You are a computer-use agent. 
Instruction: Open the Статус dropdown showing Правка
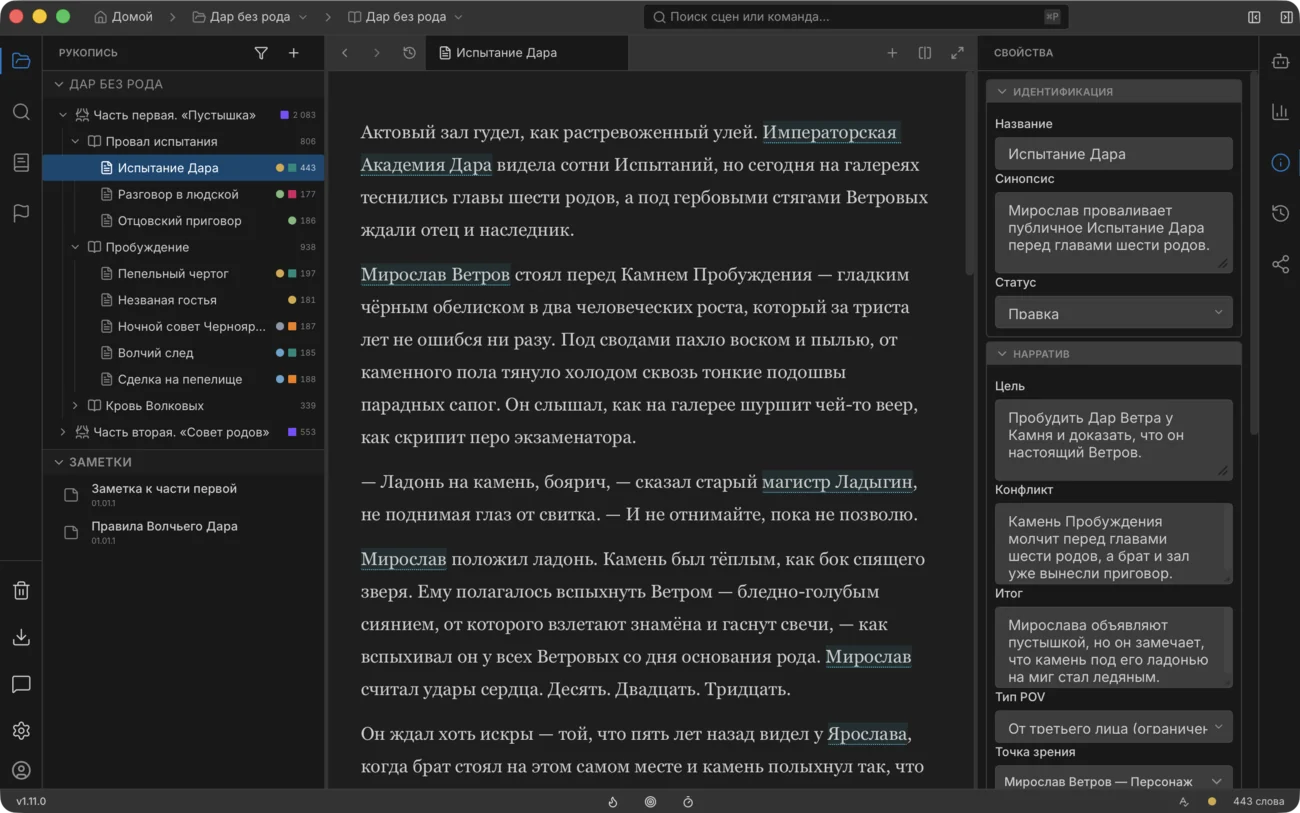tap(1113, 313)
